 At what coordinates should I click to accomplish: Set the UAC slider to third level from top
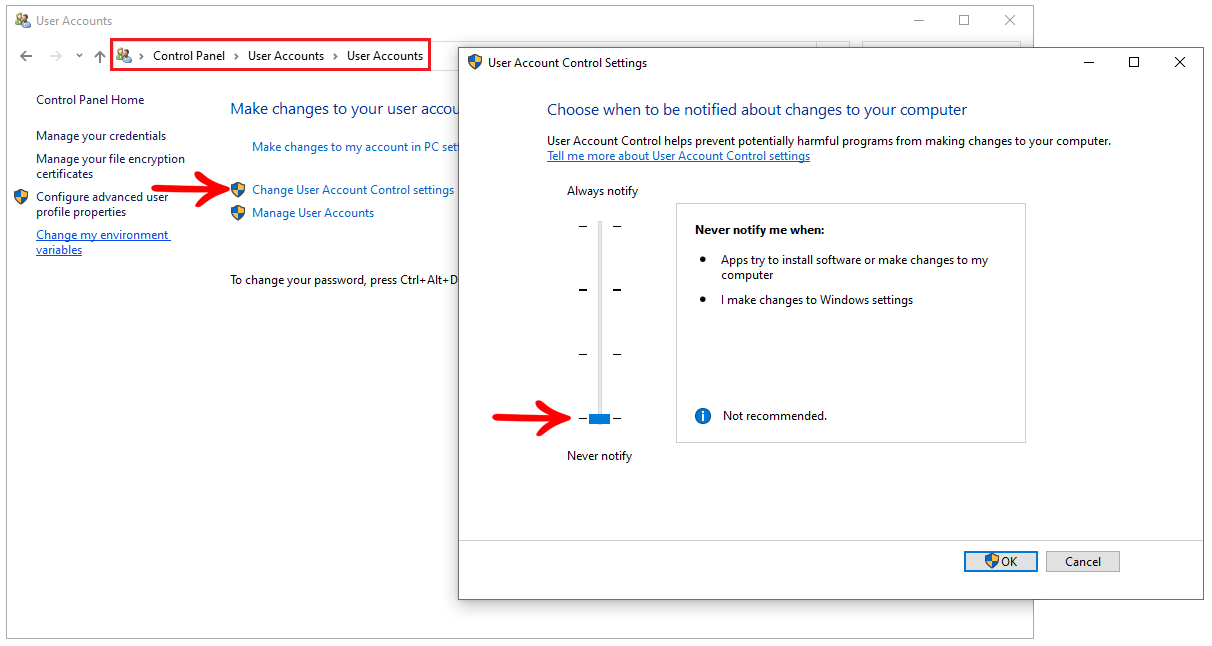coord(600,354)
